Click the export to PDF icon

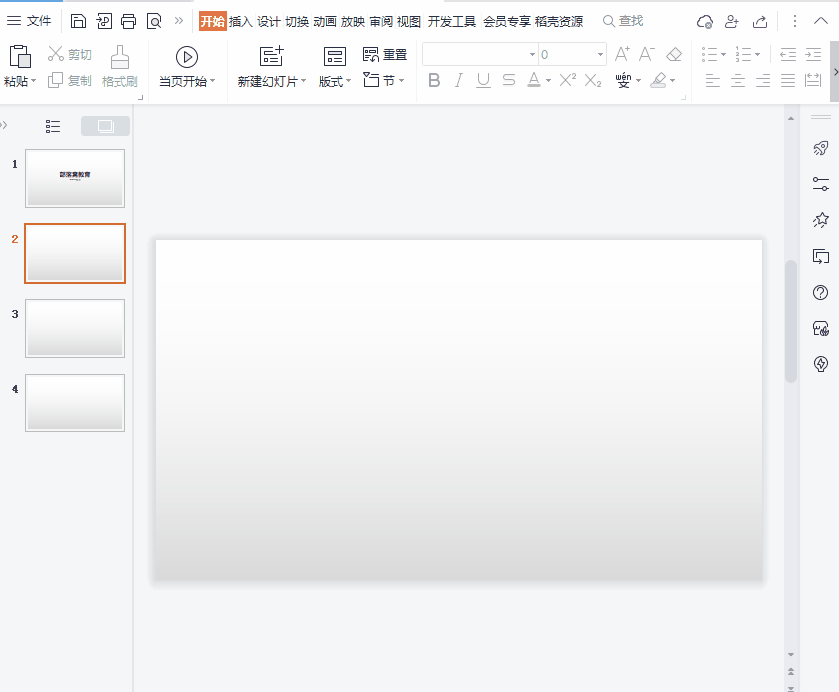104,21
